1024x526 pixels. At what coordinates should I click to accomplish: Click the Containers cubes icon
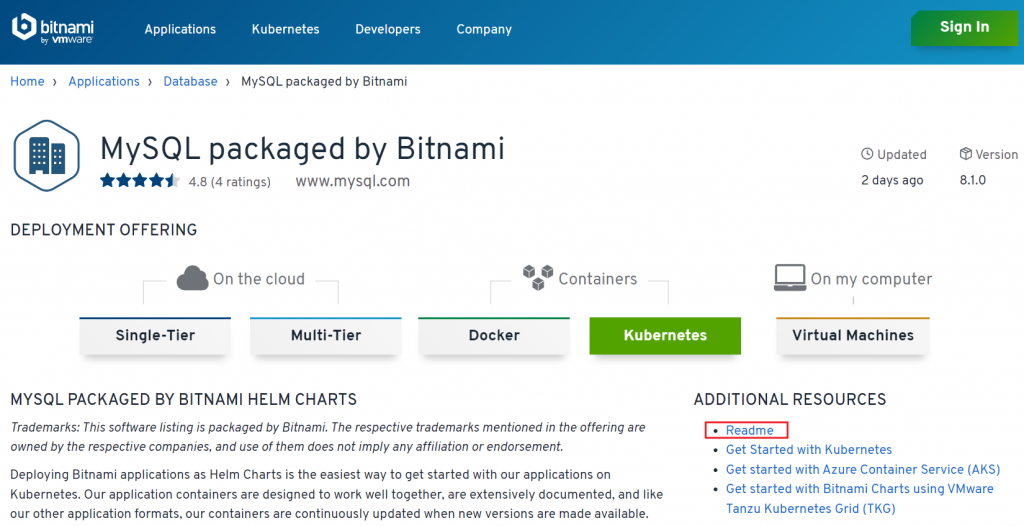click(538, 277)
